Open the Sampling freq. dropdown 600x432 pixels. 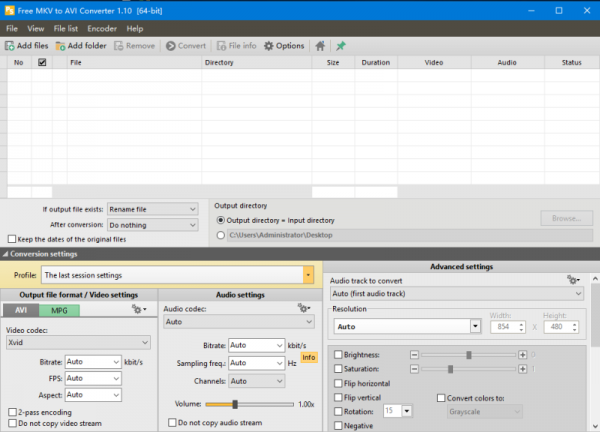256,363
